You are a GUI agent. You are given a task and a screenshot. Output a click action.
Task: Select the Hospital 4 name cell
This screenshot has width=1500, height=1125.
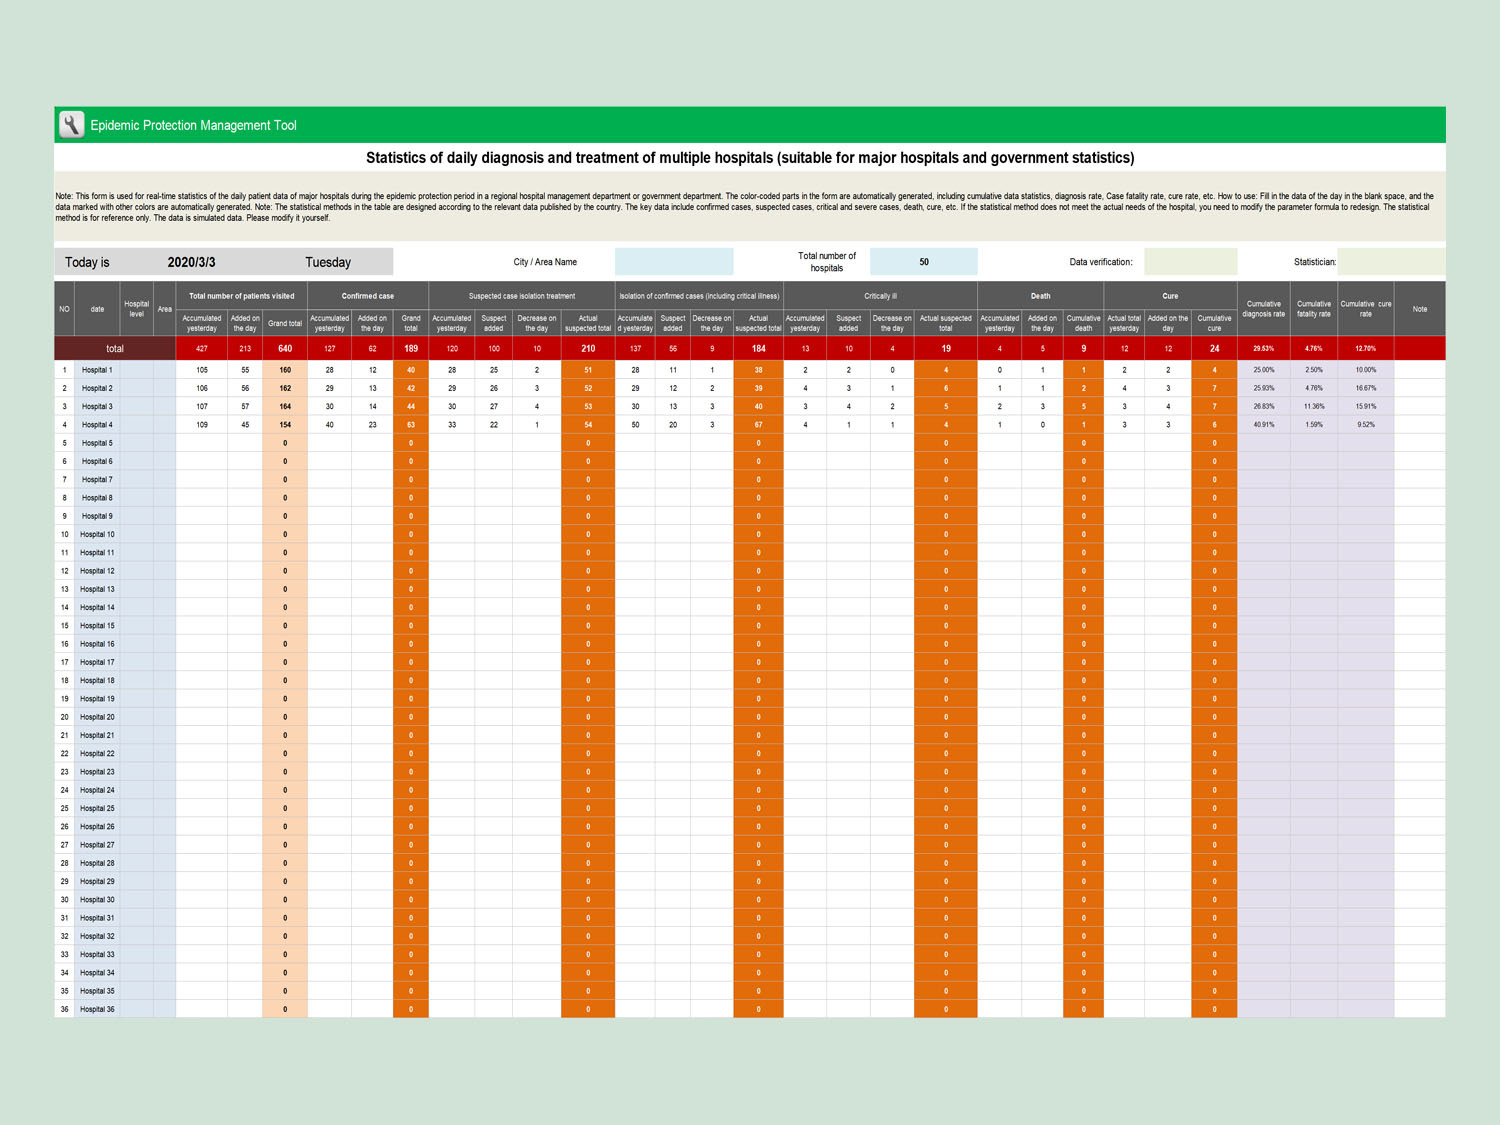(97, 425)
